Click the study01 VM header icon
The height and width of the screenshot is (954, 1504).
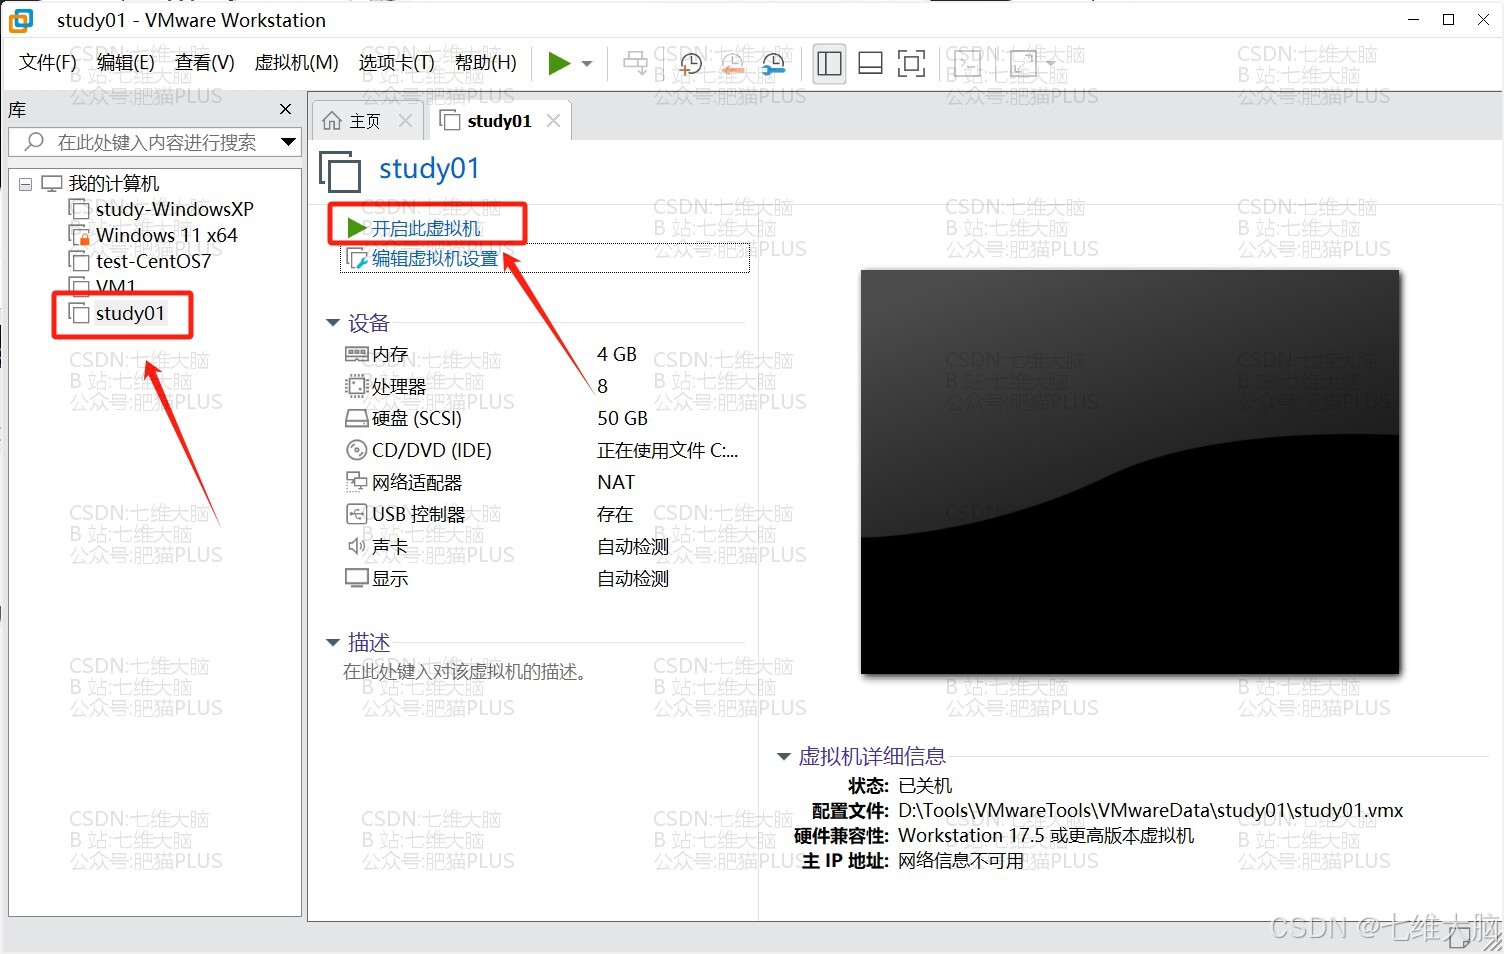340,171
